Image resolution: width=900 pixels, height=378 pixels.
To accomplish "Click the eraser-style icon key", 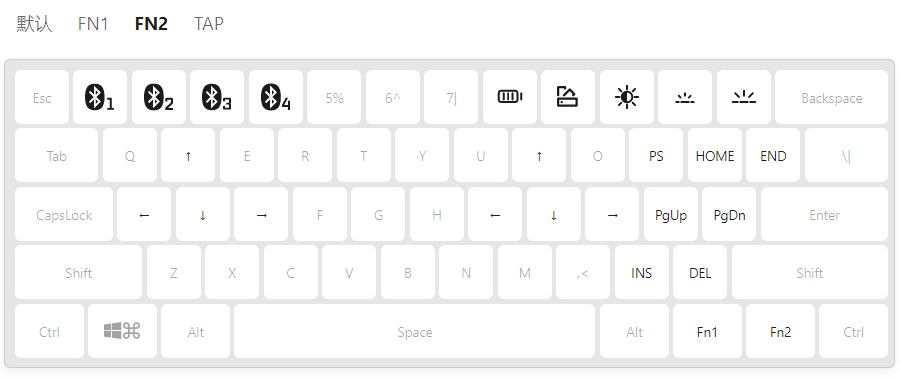I will (568, 98).
